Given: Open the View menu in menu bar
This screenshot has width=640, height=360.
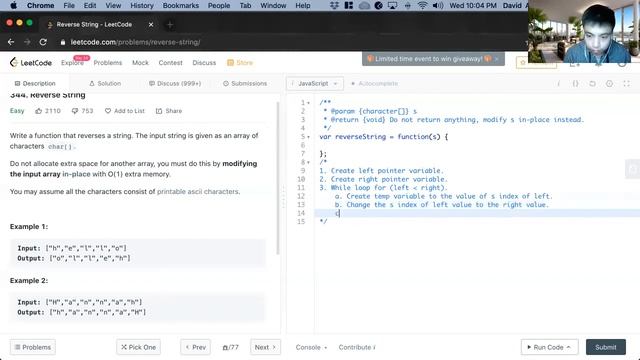Looking at the screenshot, I should click(113, 5).
